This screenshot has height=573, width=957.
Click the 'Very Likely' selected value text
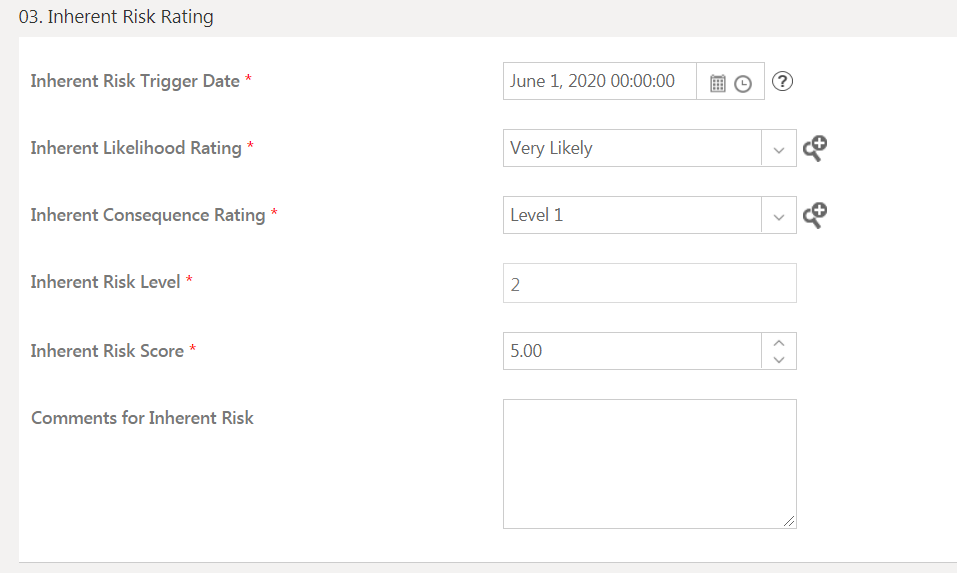click(x=551, y=148)
